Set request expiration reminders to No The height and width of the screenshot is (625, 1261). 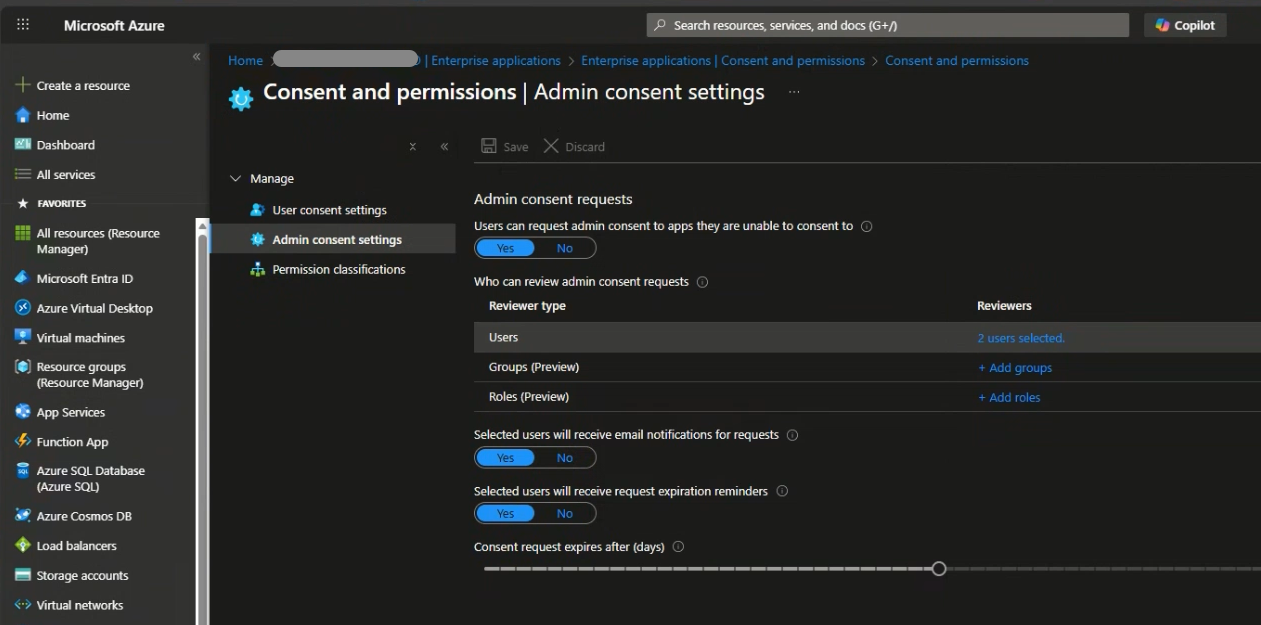click(x=565, y=514)
